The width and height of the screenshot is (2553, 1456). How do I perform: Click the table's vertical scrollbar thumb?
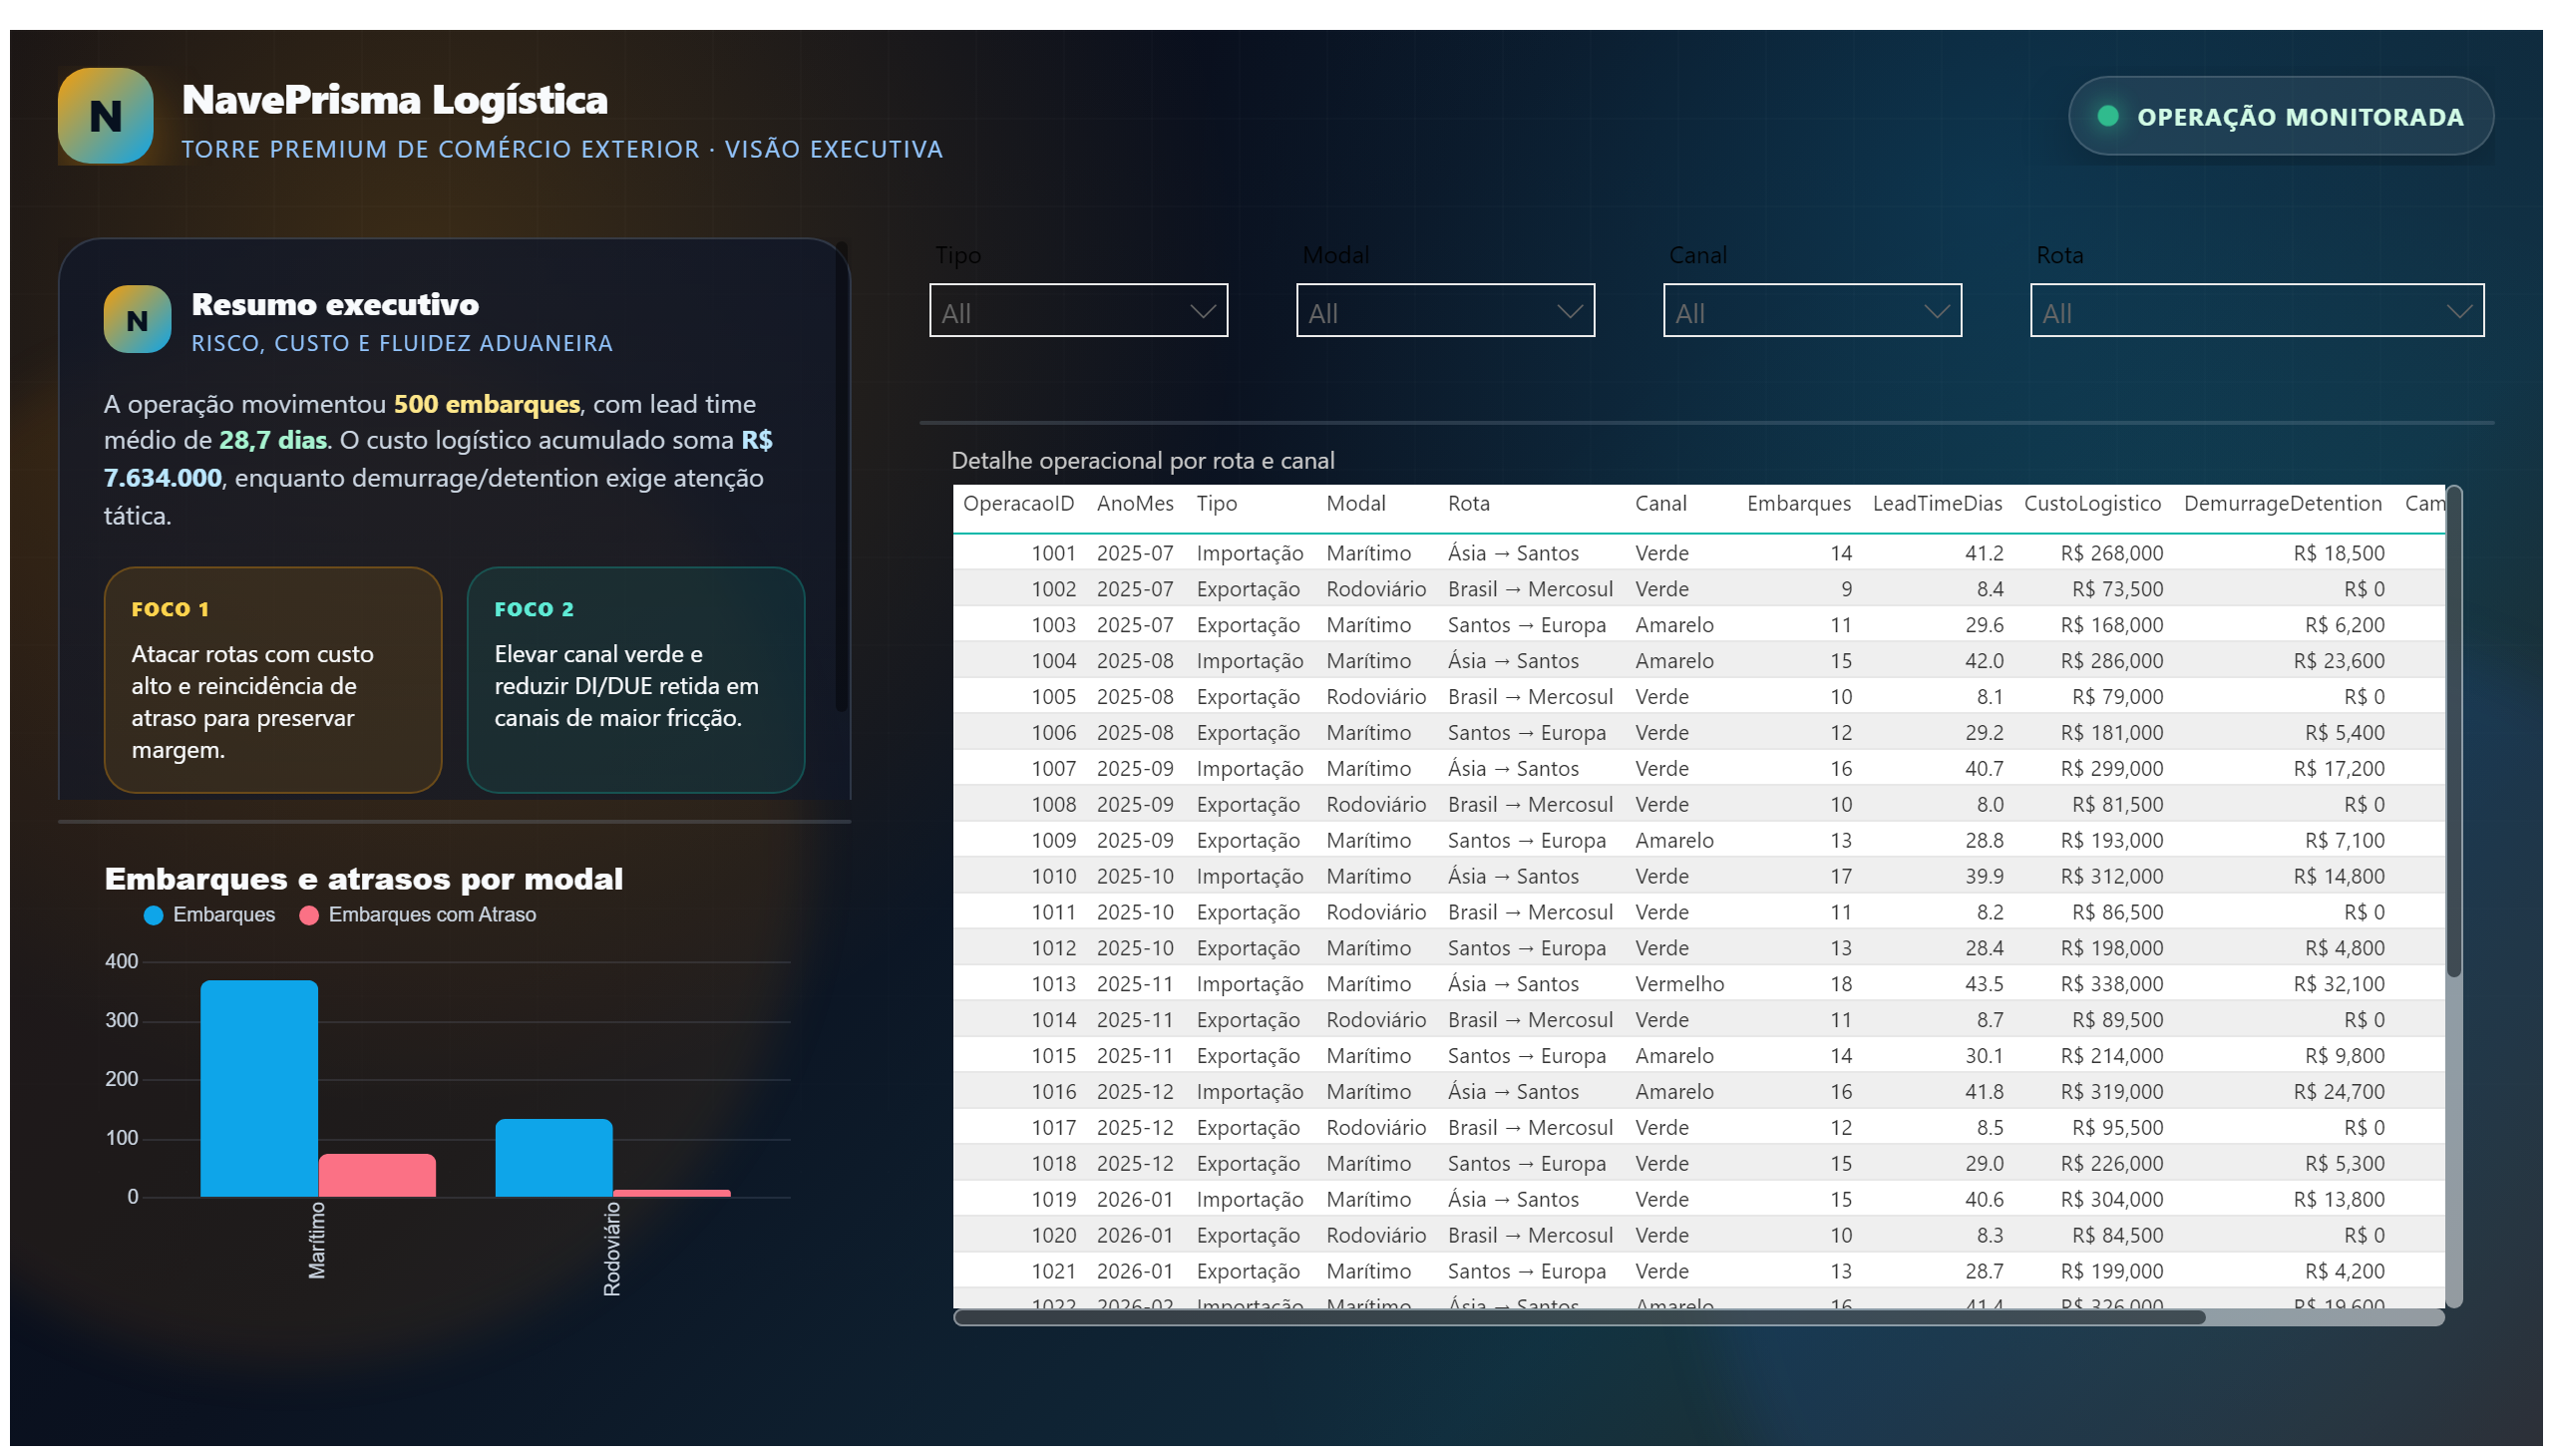pyautogui.click(x=2453, y=732)
